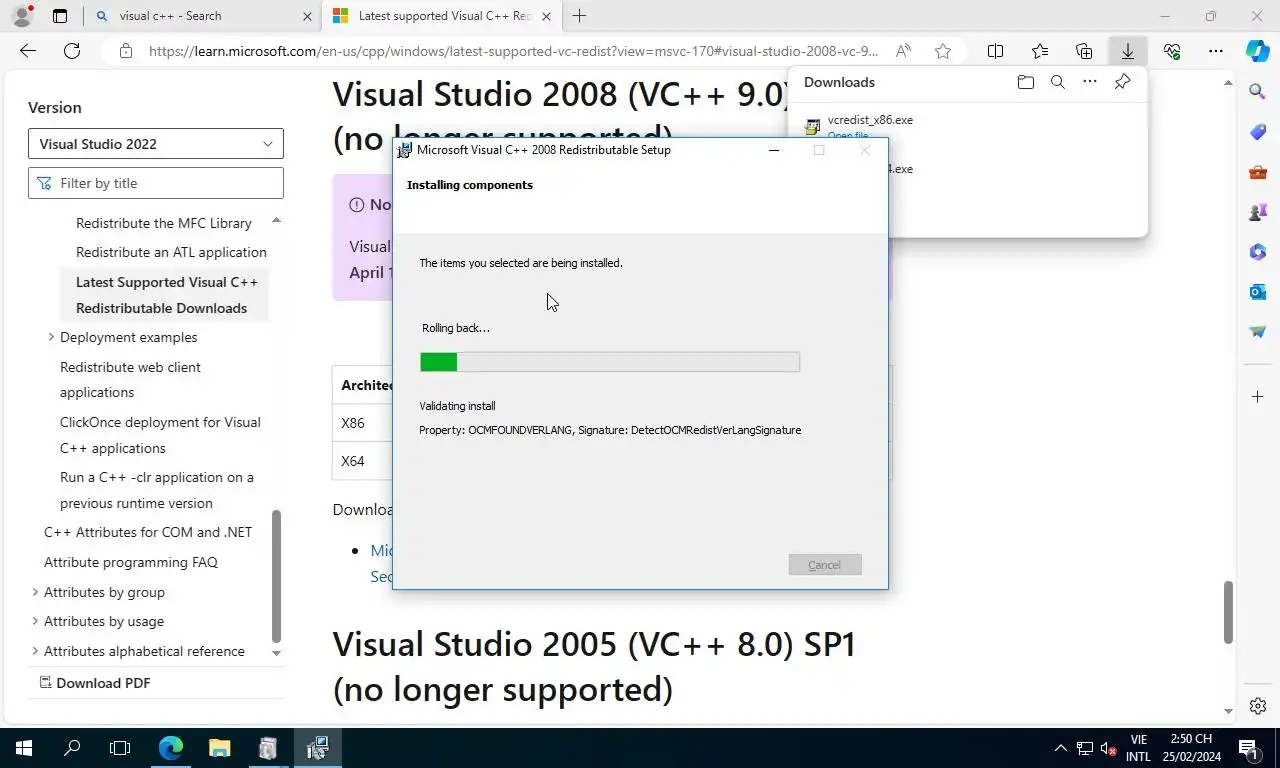Click the Edge profile avatar icon
Image resolution: width=1280 pixels, height=768 pixels.
pos(22,16)
